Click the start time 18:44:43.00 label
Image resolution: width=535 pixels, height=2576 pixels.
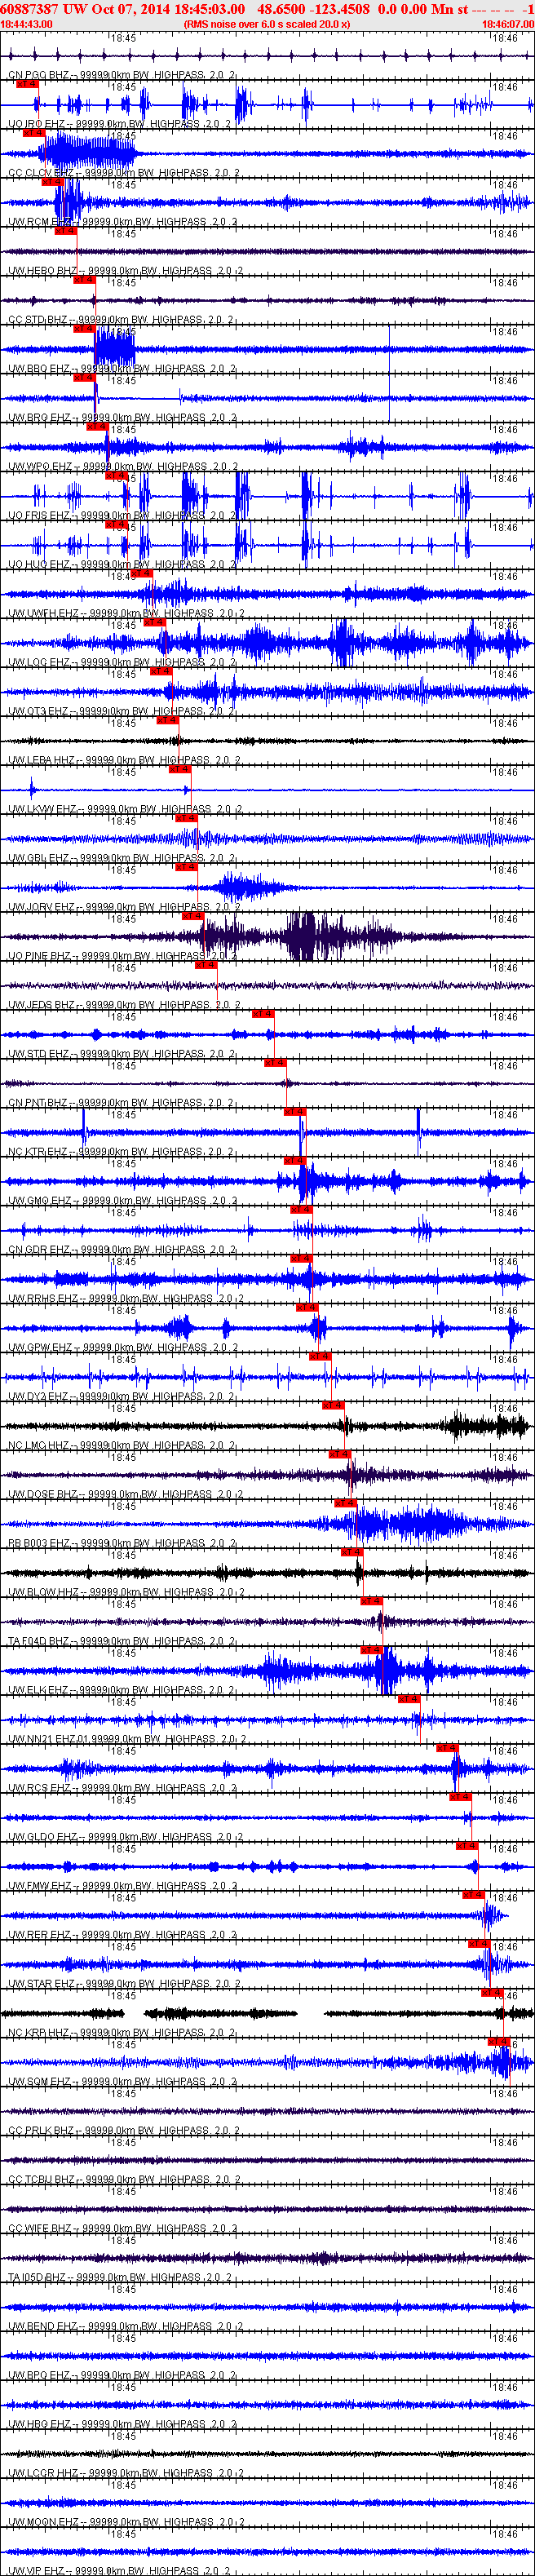click(26, 23)
